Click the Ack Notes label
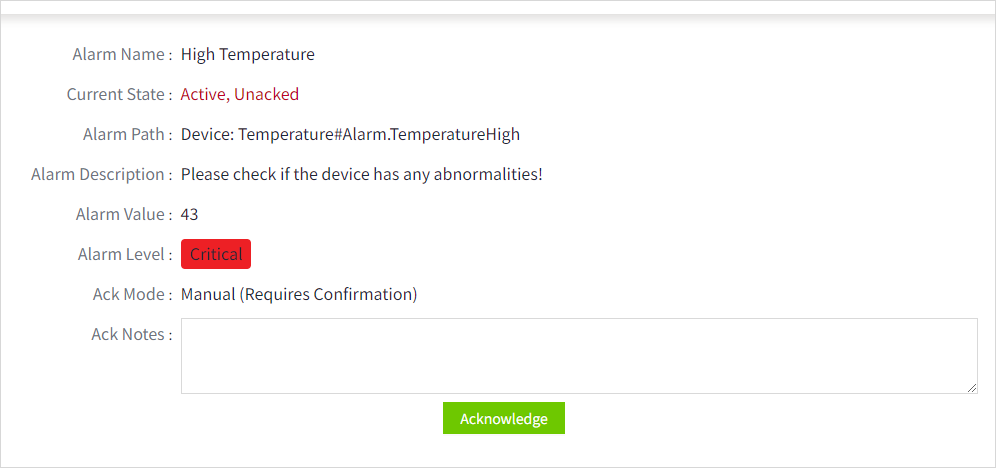Viewport: 996px width, 468px height. (131, 334)
